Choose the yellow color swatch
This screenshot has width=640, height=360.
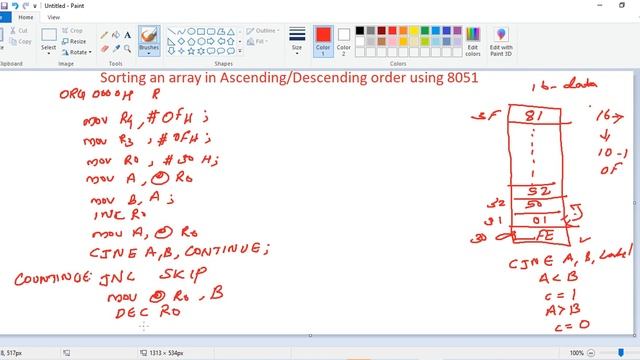pos(414,31)
